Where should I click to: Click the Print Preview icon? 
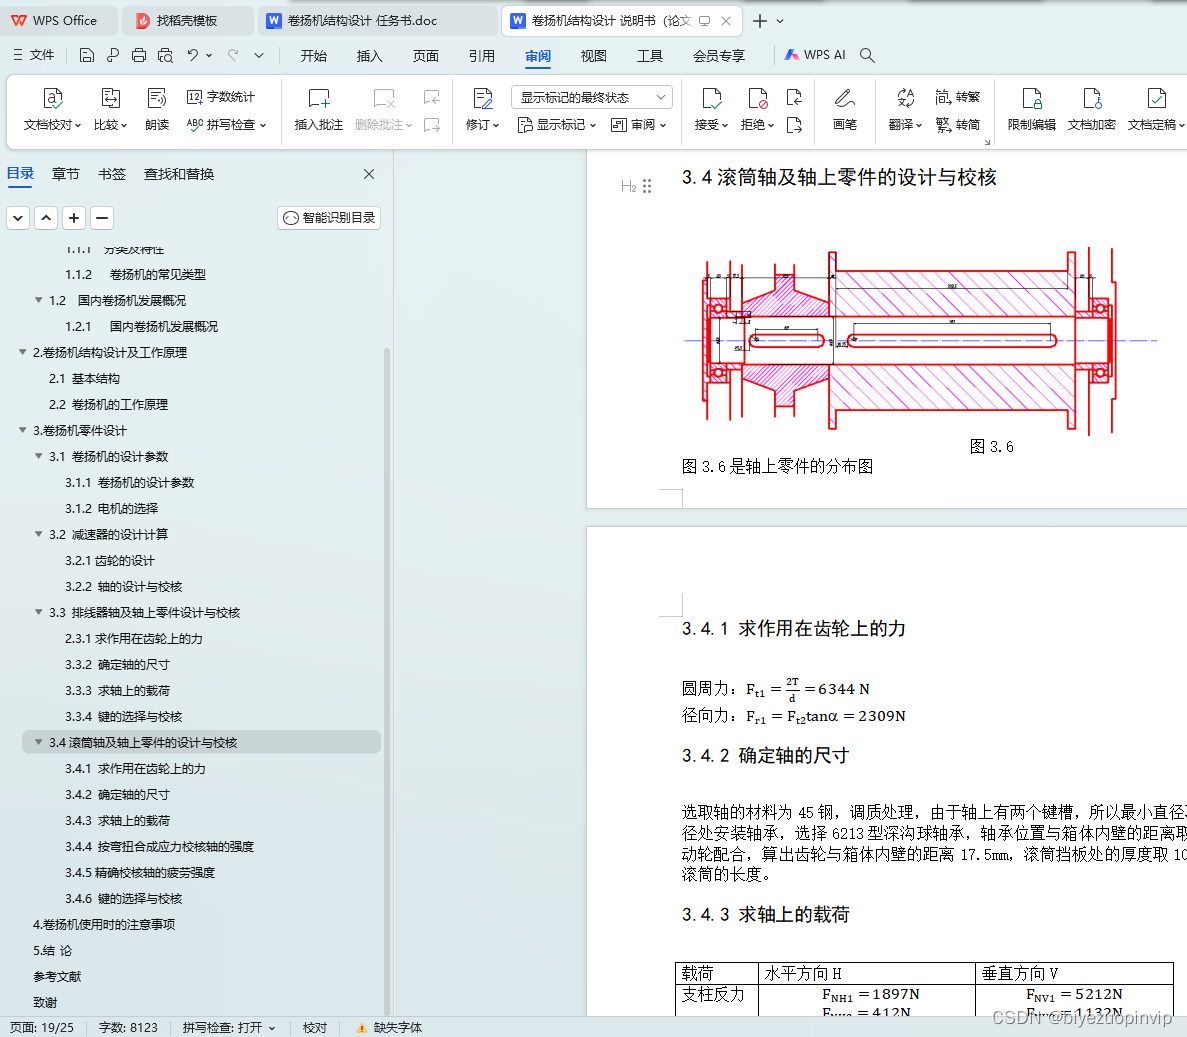165,55
